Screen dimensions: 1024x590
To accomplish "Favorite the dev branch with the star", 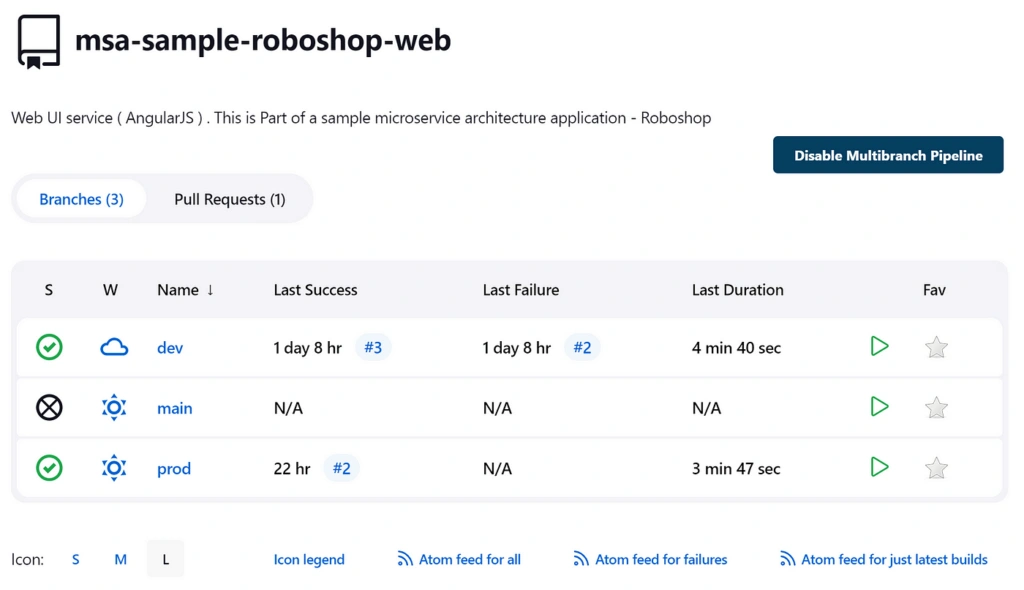I will 936,347.
